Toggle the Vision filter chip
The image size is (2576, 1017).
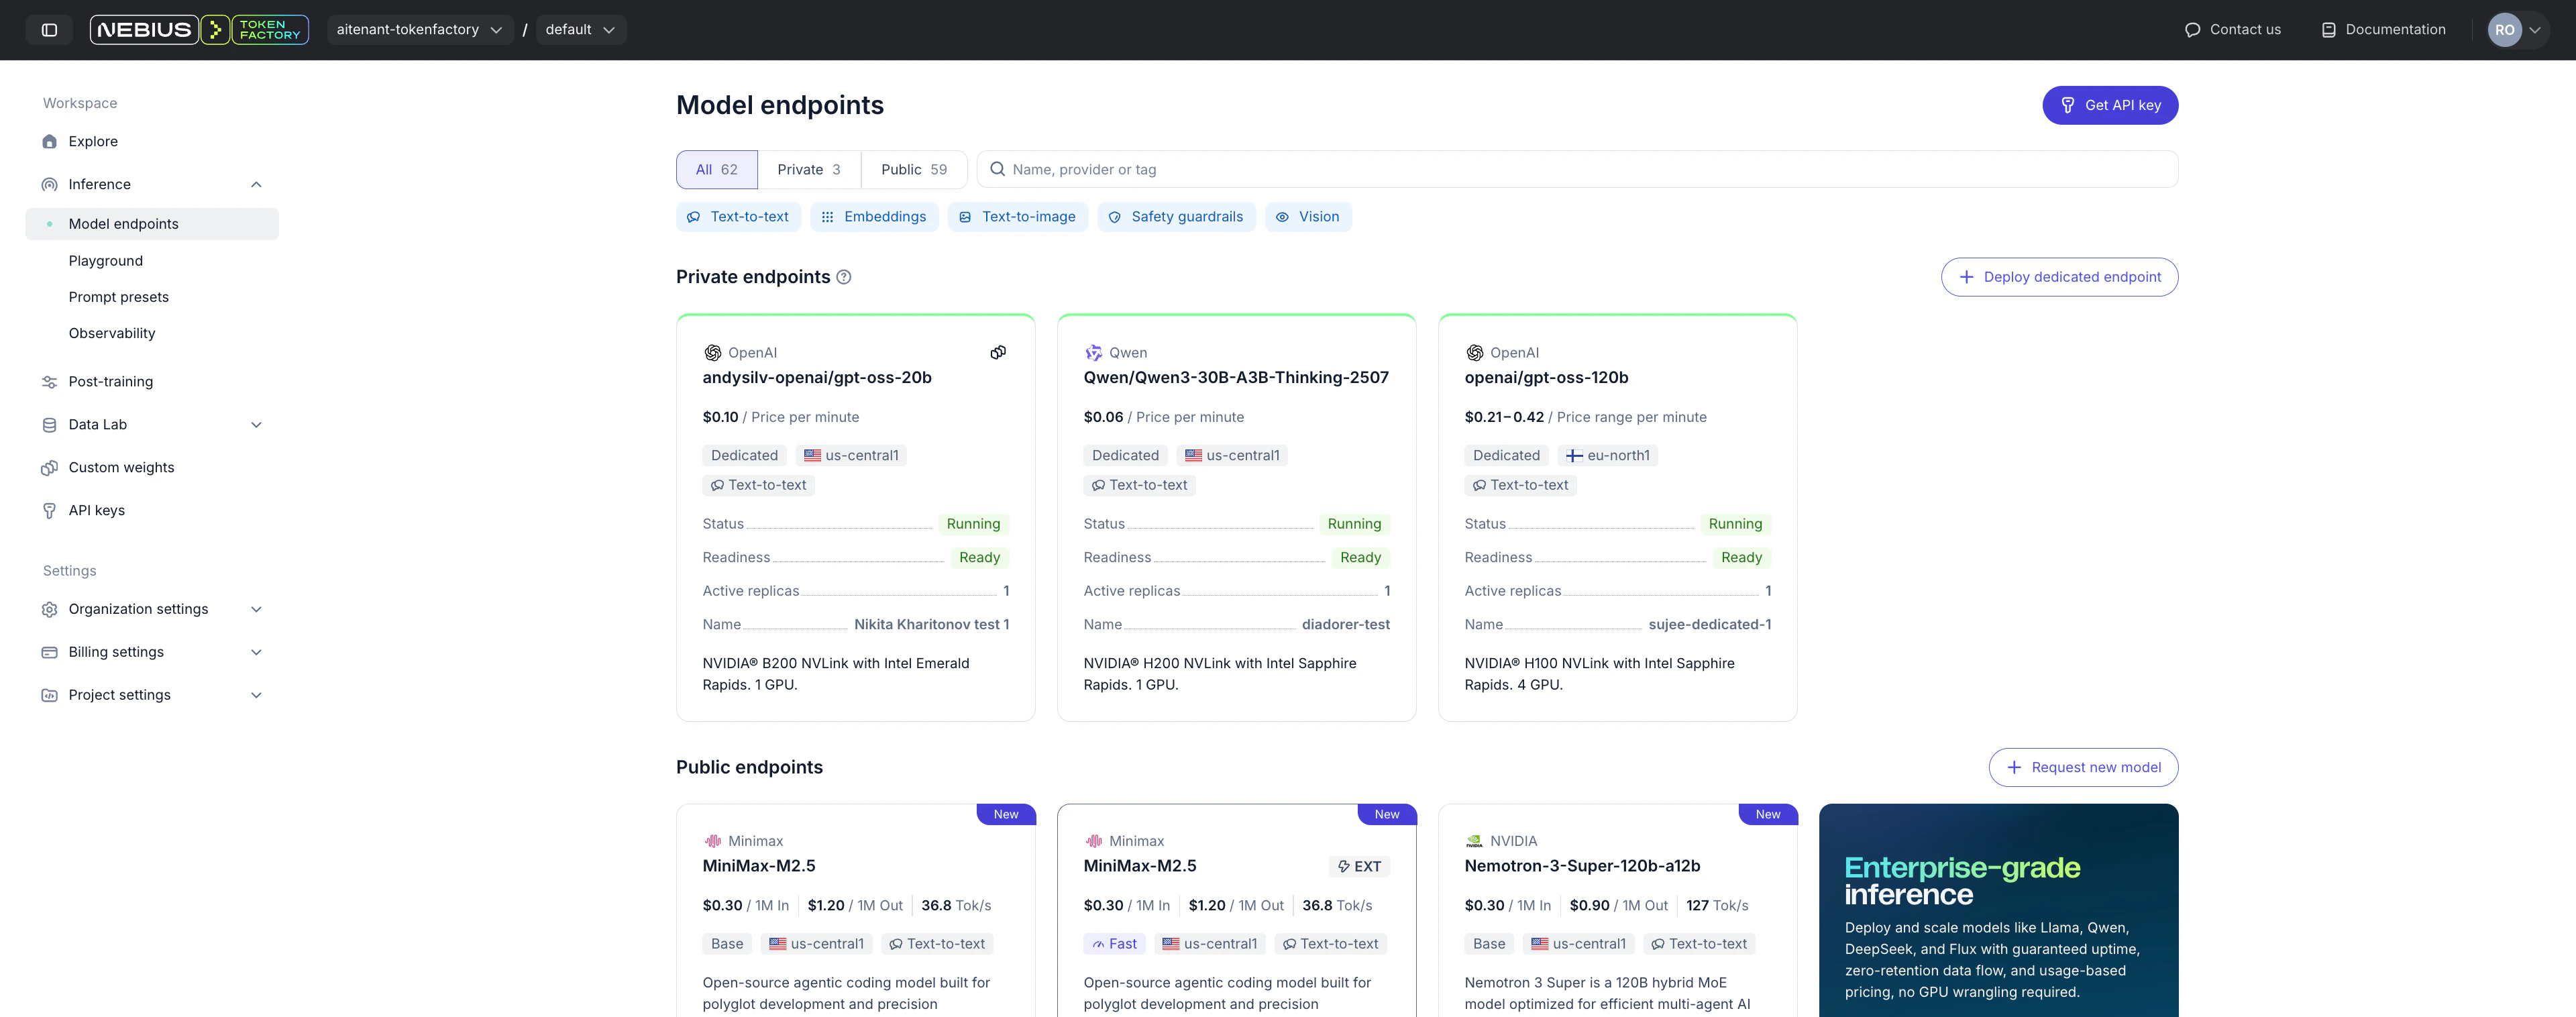(1308, 217)
